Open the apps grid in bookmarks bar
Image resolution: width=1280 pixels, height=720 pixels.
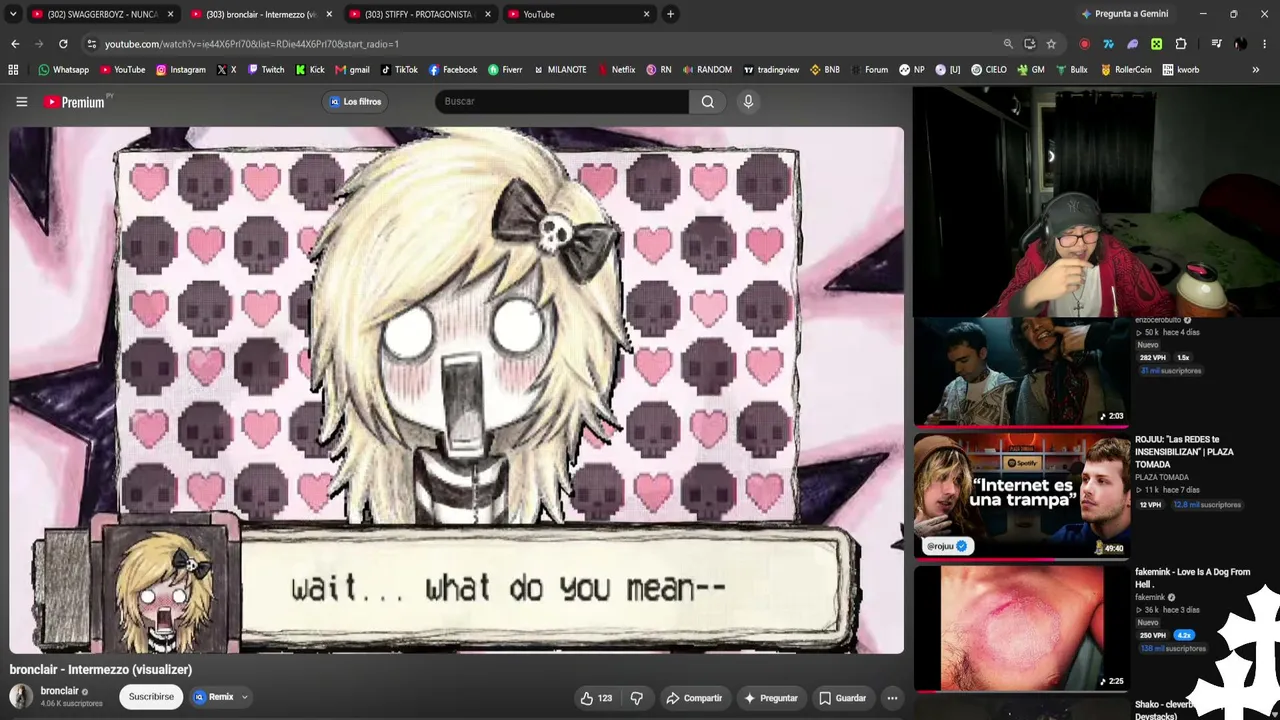click(13, 70)
